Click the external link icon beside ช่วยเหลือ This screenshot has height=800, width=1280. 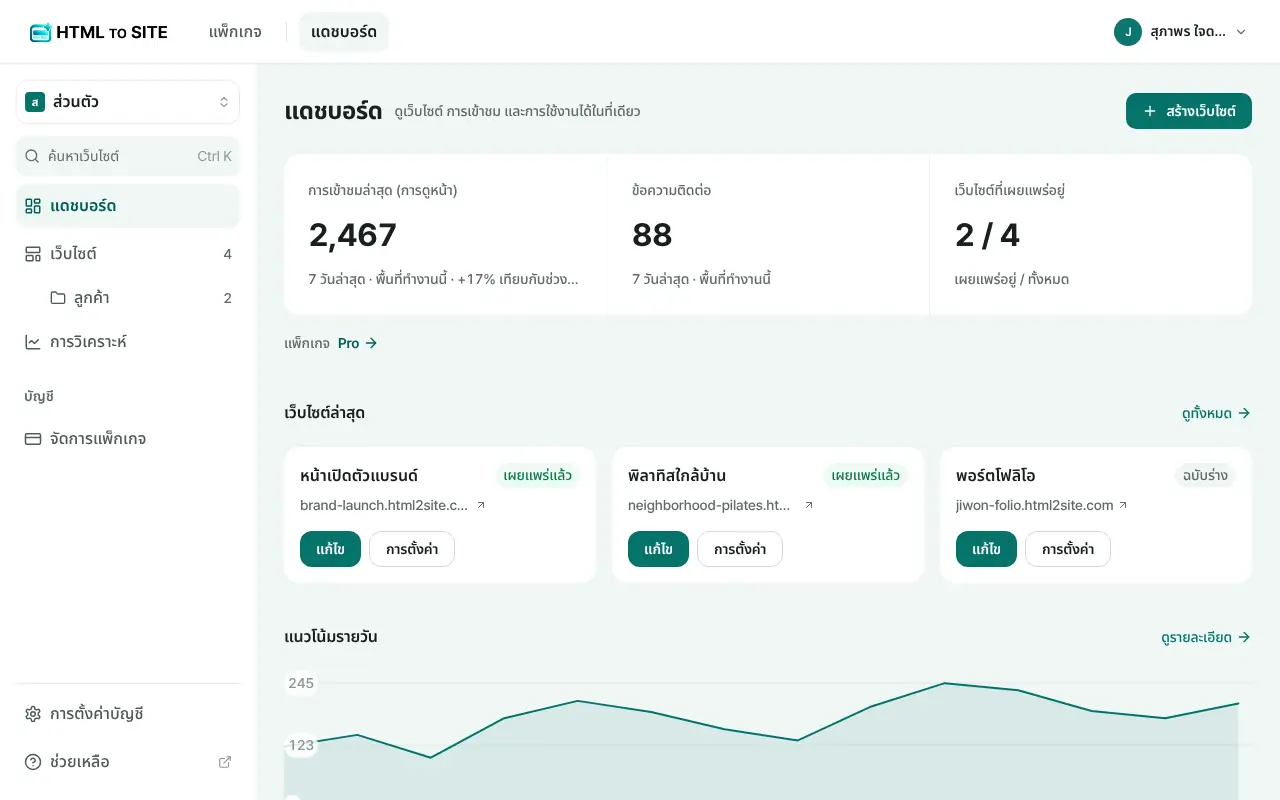tap(225, 762)
